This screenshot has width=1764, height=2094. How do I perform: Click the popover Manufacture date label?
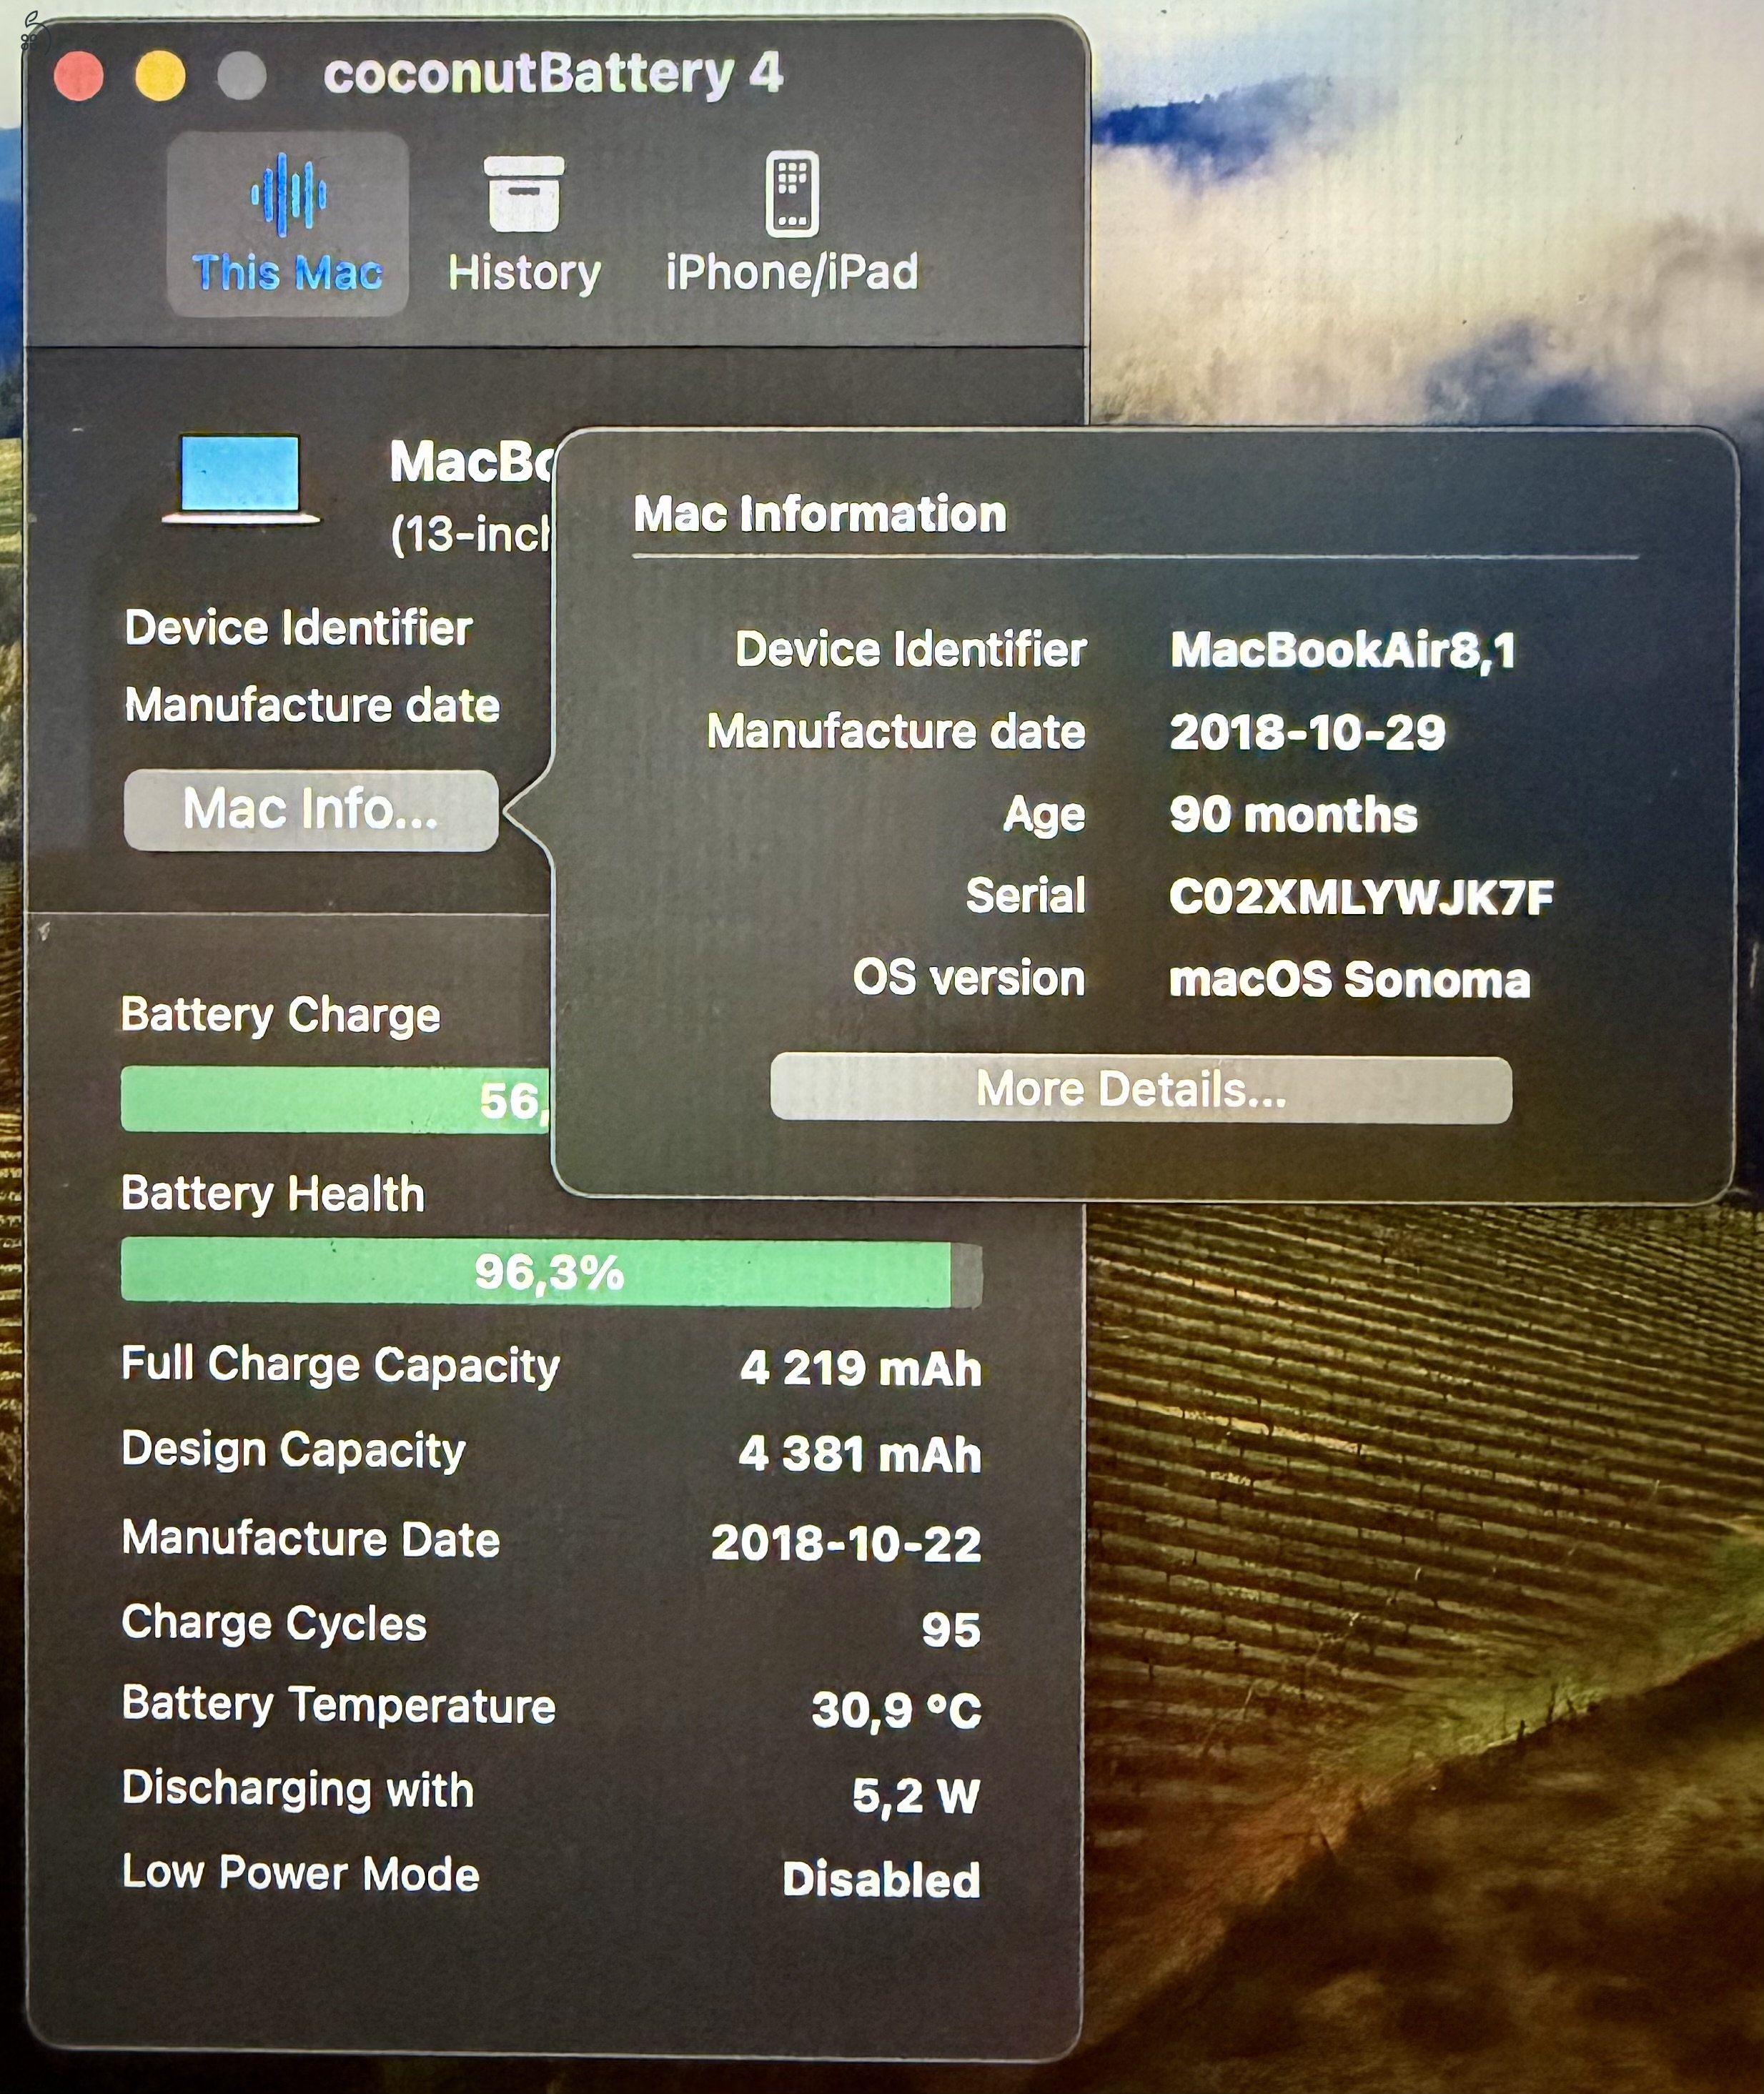coord(896,731)
